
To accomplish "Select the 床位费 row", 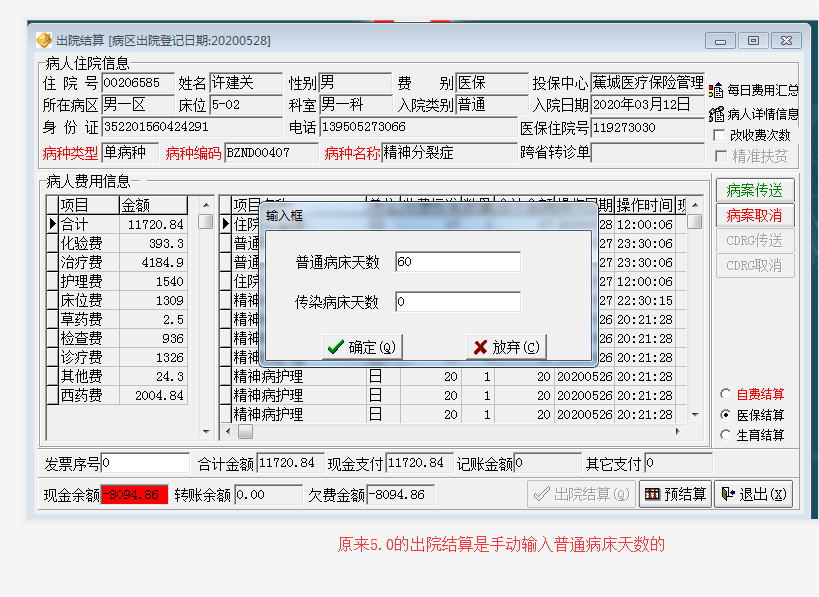I will (117, 300).
